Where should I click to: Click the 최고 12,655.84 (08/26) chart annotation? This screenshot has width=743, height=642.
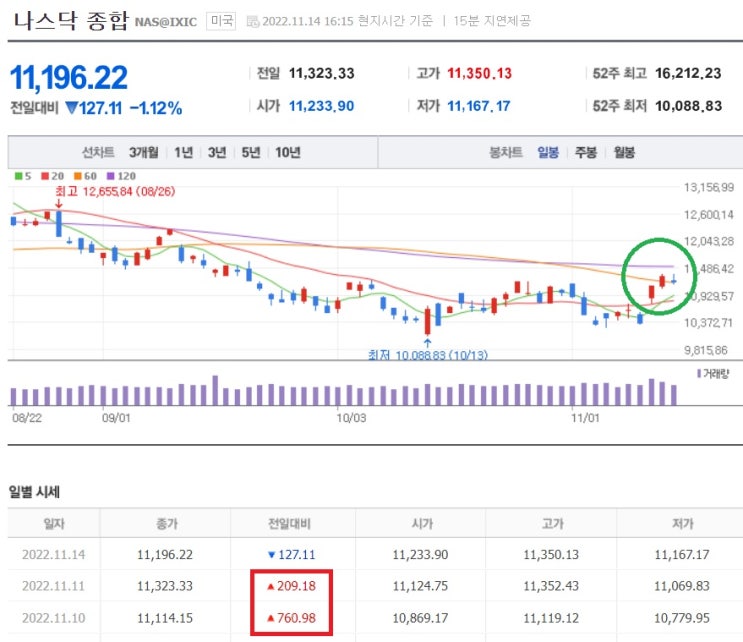point(115,191)
